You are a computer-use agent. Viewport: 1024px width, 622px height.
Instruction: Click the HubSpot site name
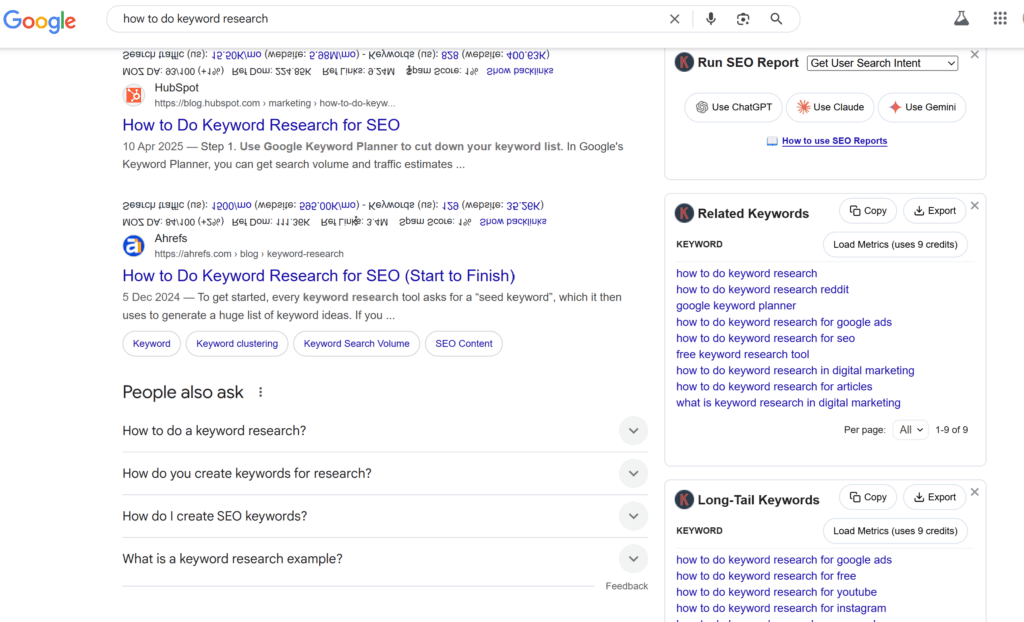pyautogui.click(x=176, y=88)
